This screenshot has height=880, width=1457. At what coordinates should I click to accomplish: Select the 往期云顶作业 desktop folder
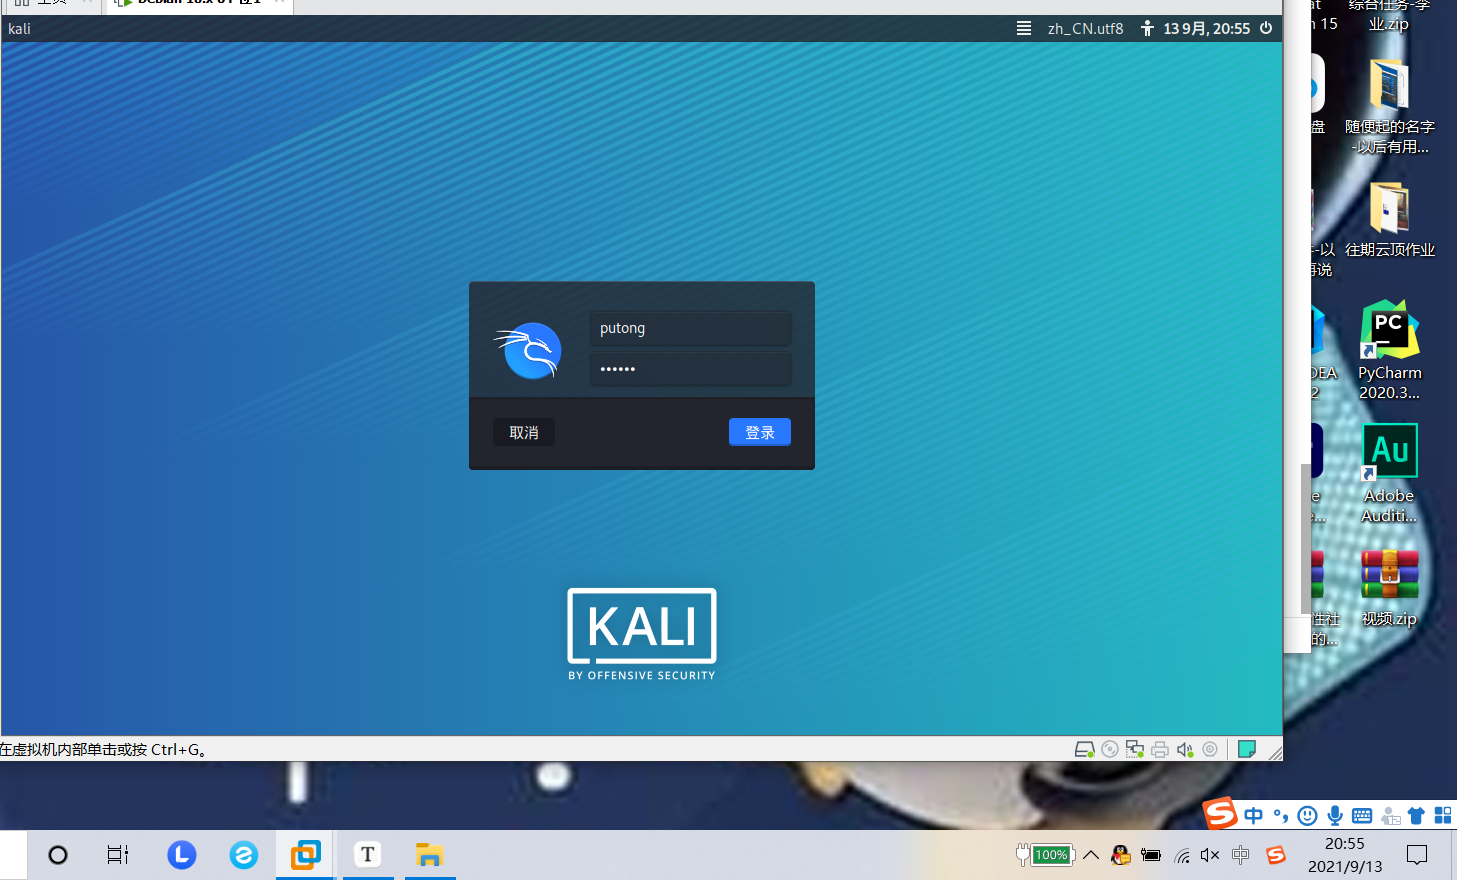(x=1389, y=219)
